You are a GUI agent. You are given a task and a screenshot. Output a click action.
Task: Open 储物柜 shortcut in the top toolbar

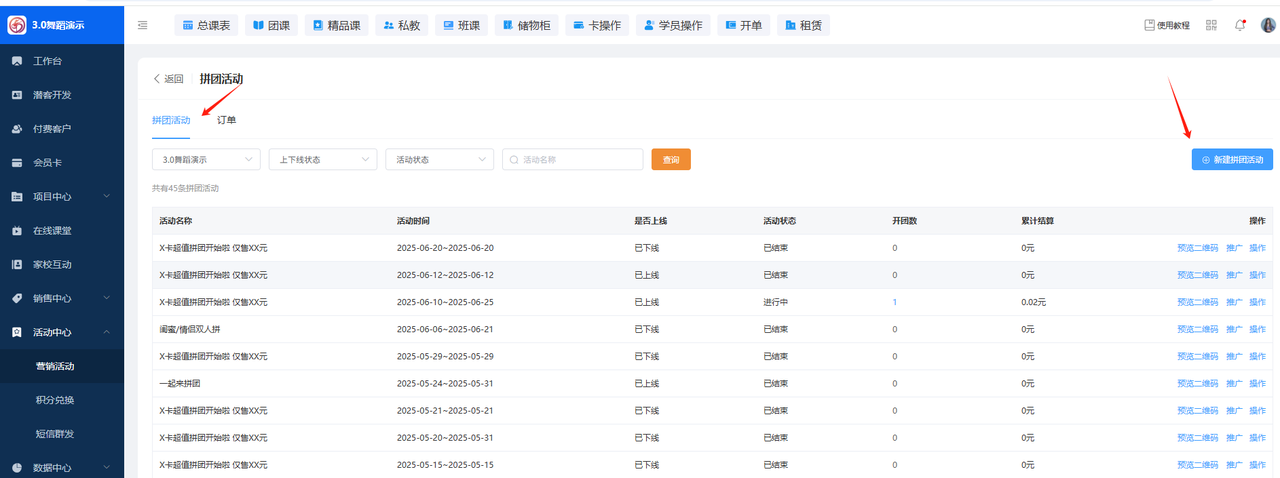(x=525, y=25)
